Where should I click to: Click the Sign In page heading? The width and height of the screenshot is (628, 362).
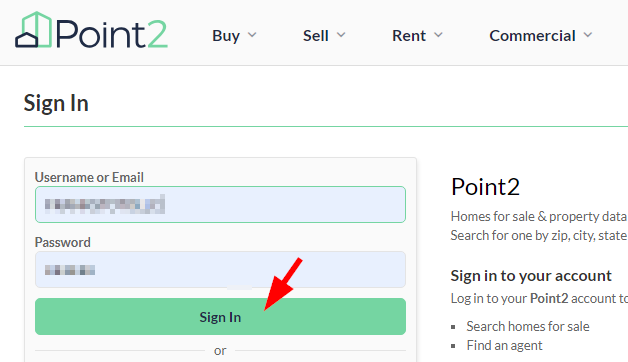pos(56,103)
